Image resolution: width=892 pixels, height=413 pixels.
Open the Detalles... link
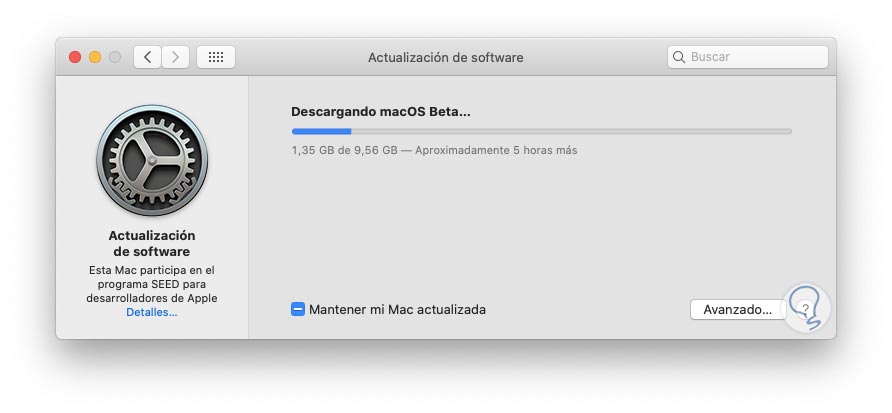(151, 313)
